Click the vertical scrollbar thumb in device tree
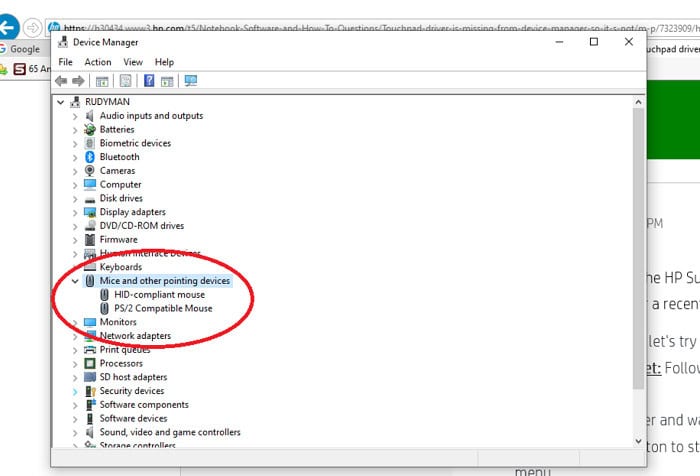Viewport: 700px width, 476px height. (x=638, y=248)
